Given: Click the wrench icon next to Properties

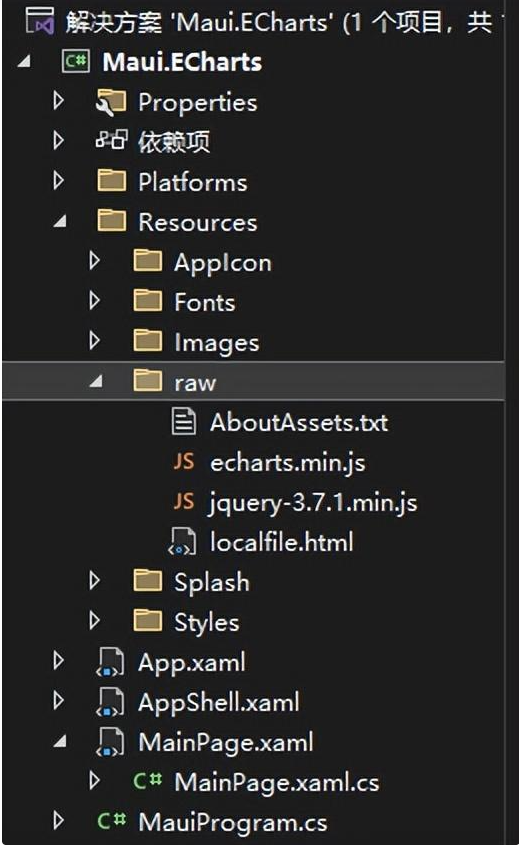Looking at the screenshot, I should [x=110, y=103].
